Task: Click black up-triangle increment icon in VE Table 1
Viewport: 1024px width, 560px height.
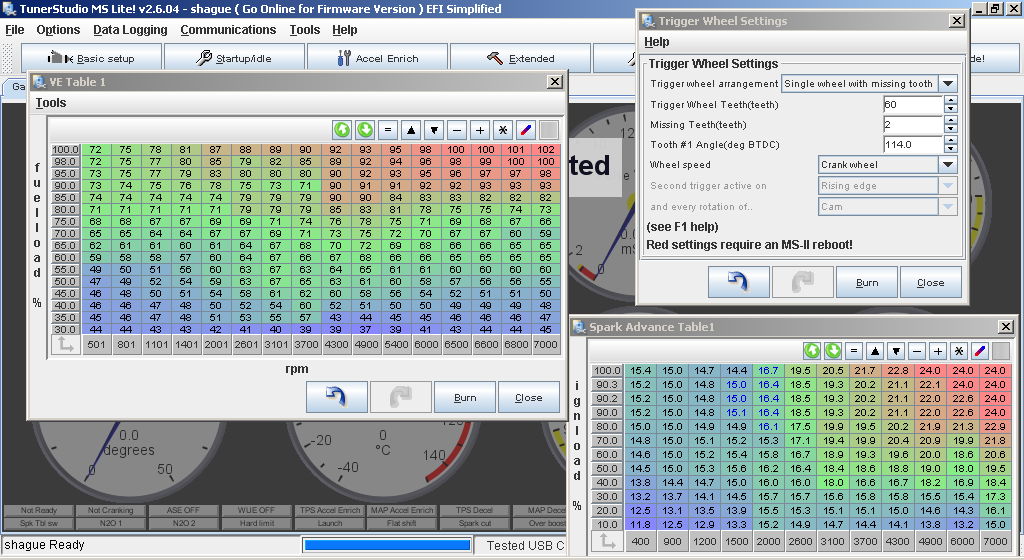Action: 411,130
